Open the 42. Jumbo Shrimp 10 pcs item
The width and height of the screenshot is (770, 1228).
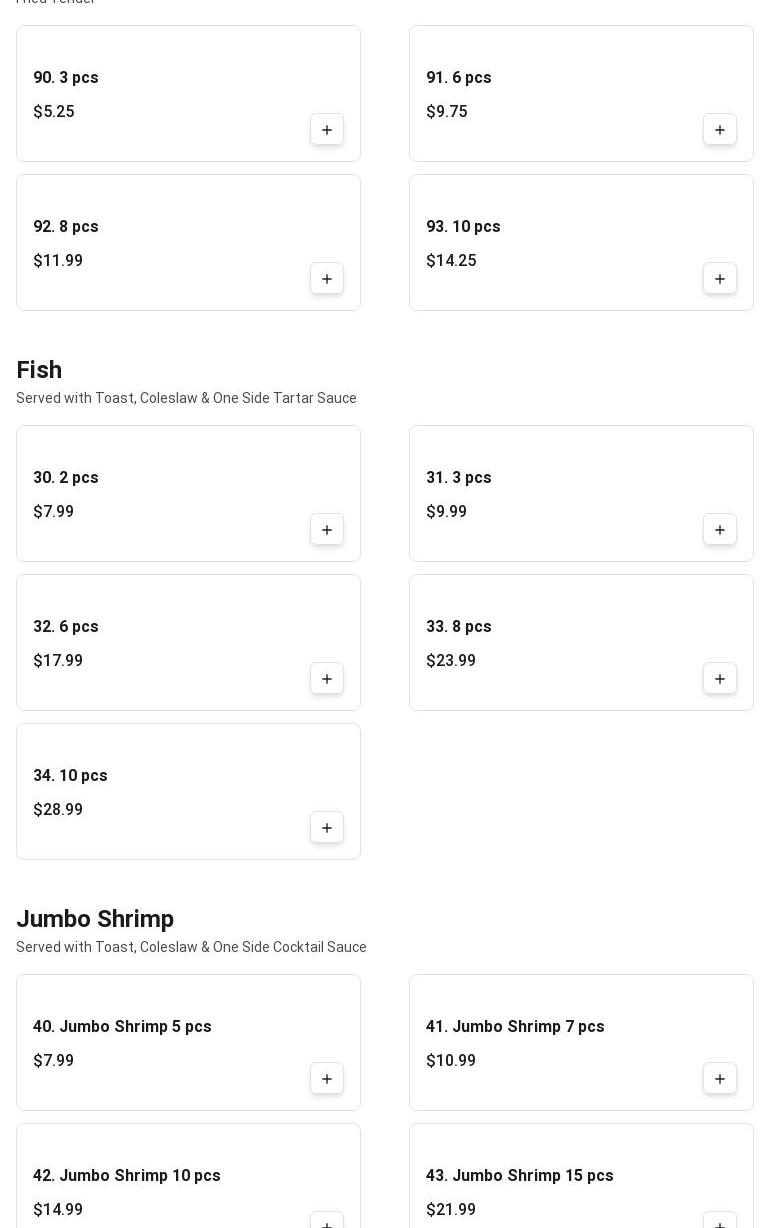tap(127, 1176)
